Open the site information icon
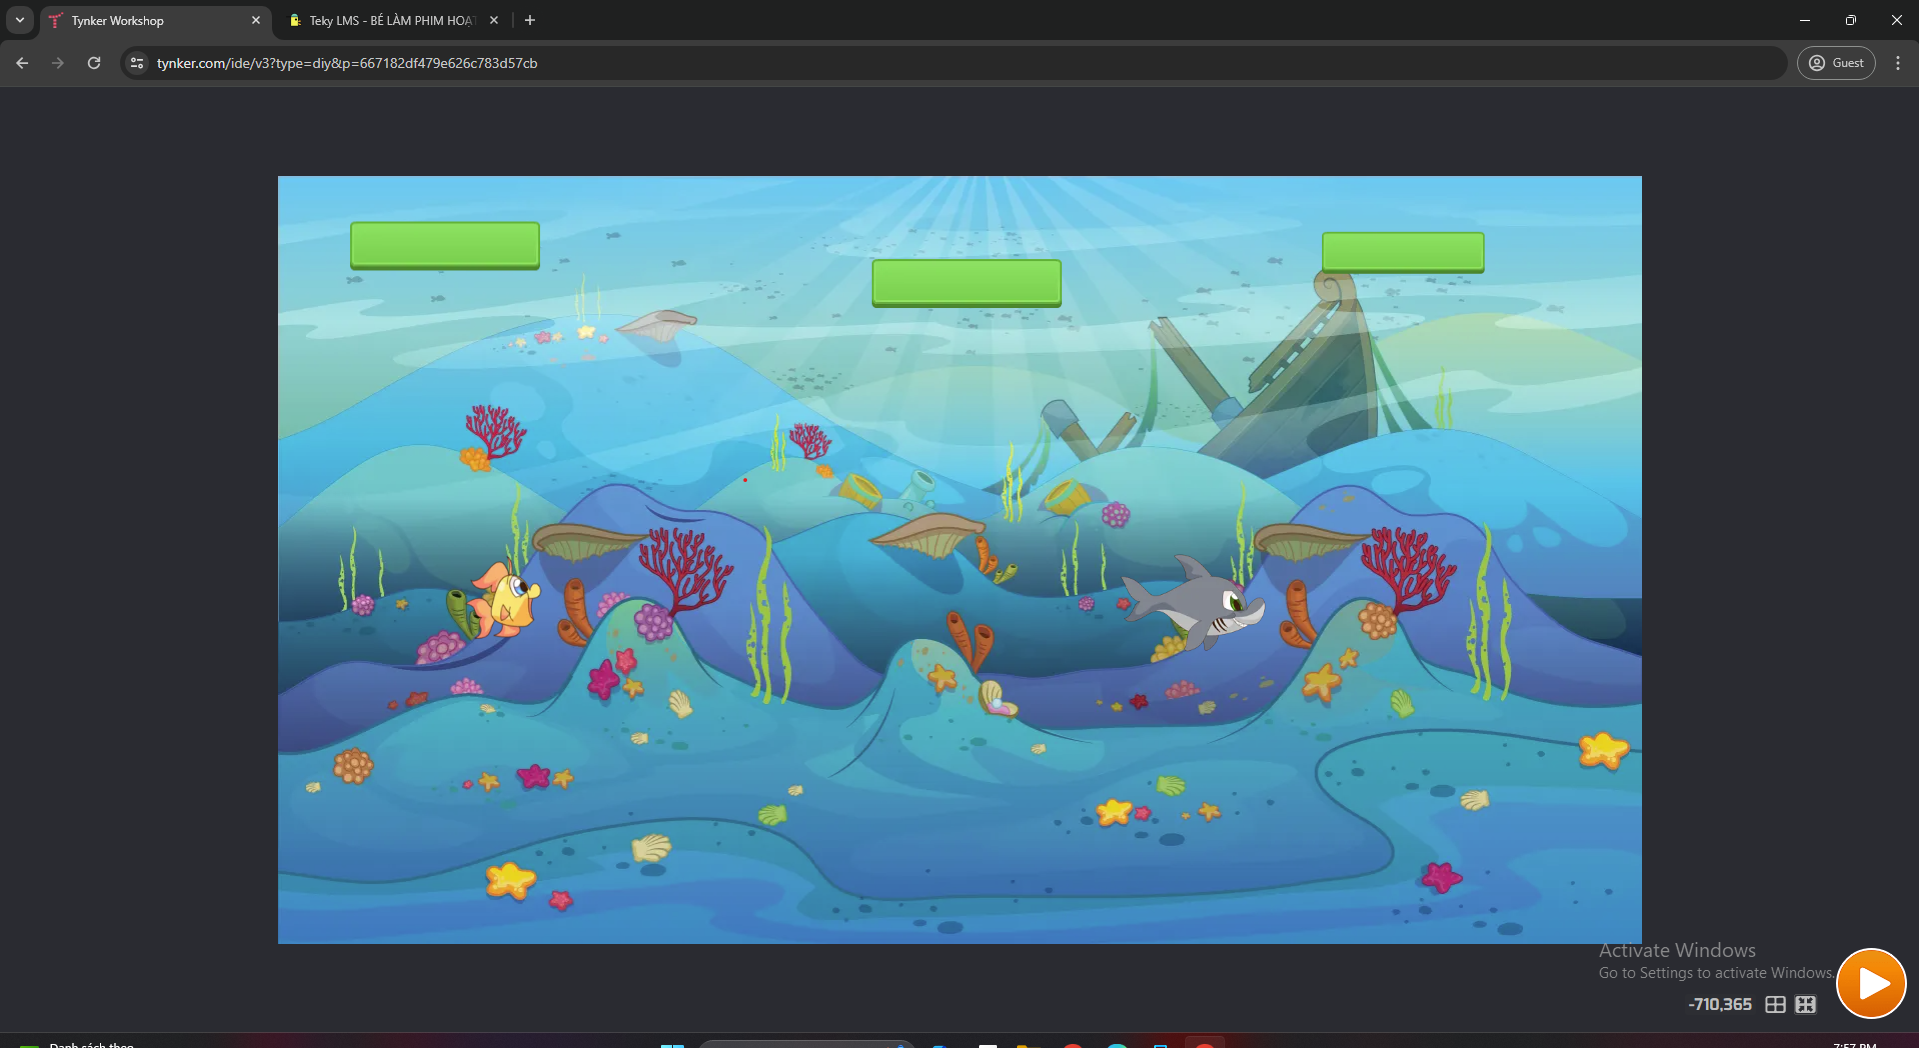Screen dimensions: 1919x1048 137,63
